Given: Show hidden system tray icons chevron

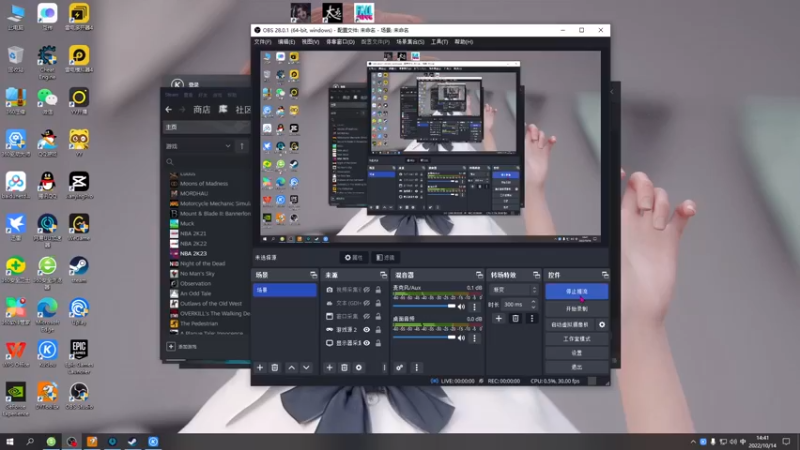Looking at the screenshot, I should 693,442.
